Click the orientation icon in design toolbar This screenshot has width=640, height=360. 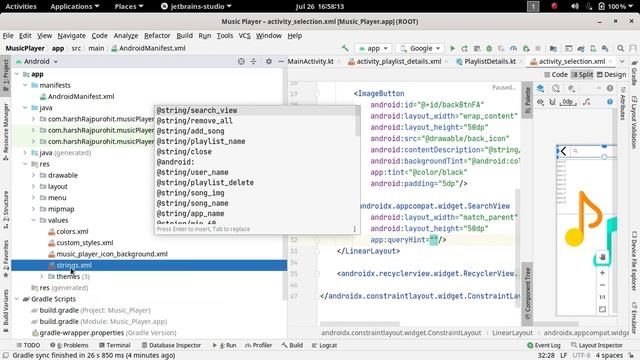(556, 88)
